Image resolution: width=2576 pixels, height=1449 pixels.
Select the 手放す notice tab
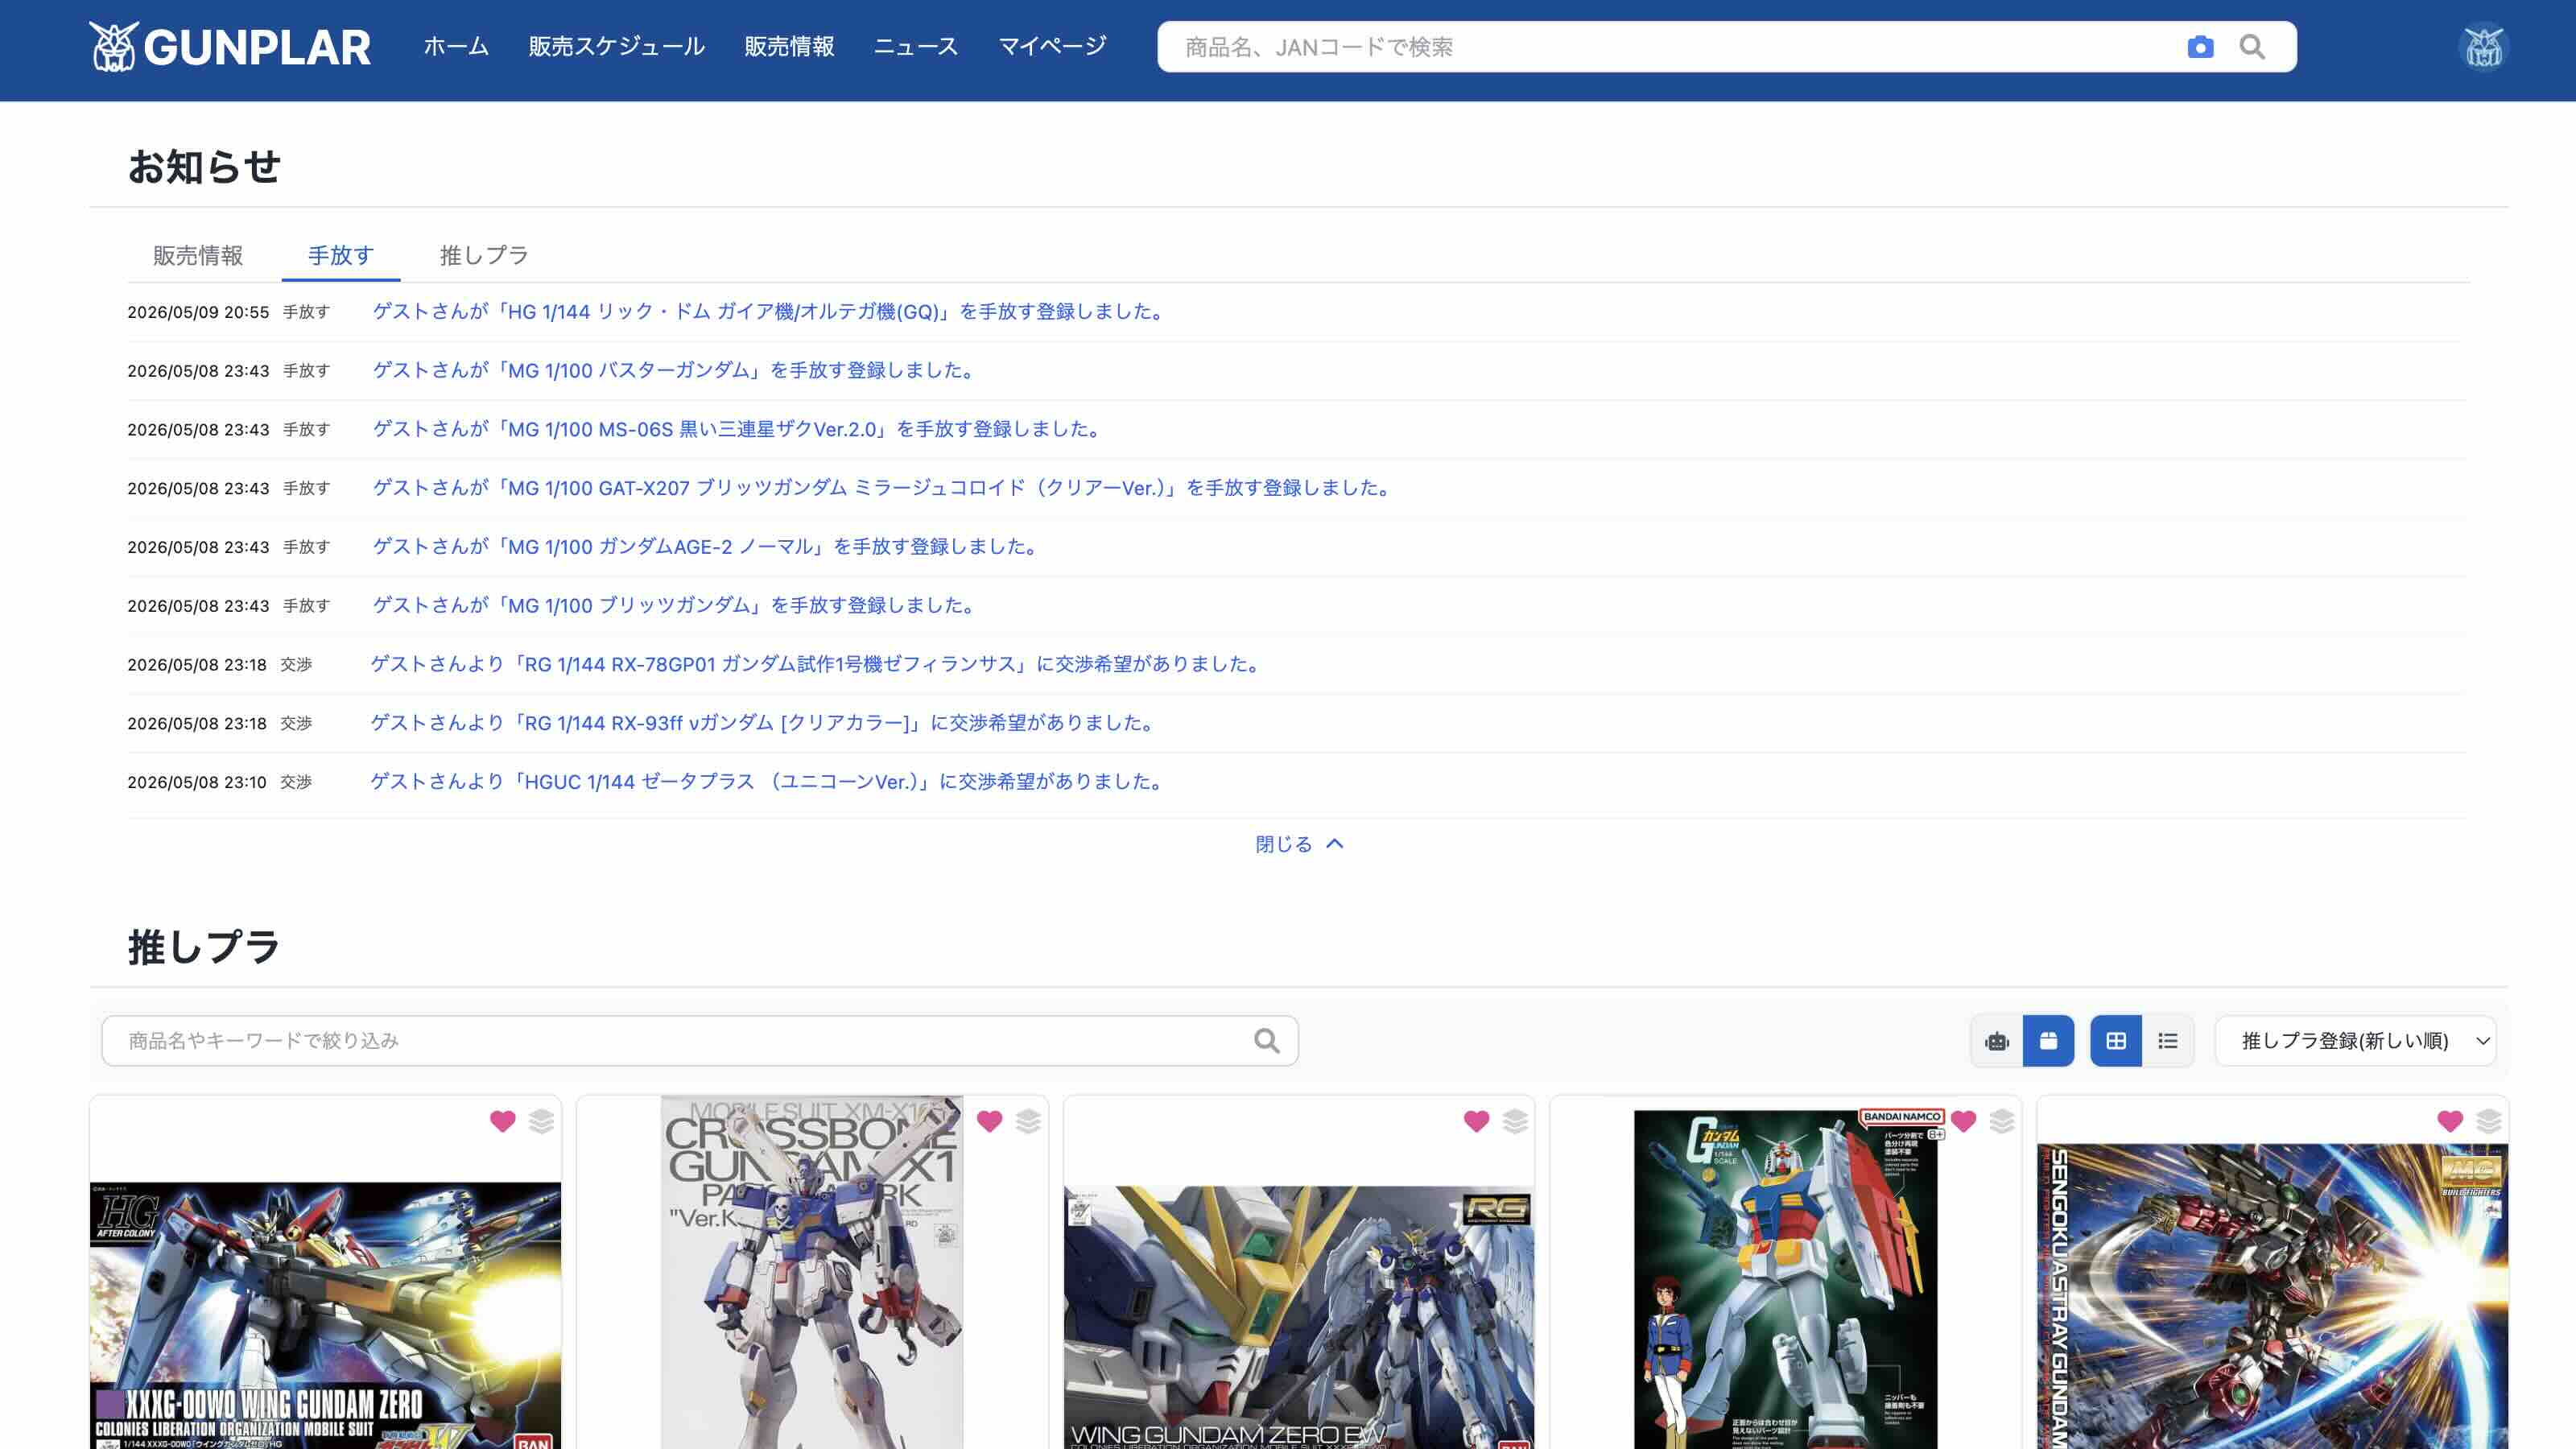coord(341,255)
